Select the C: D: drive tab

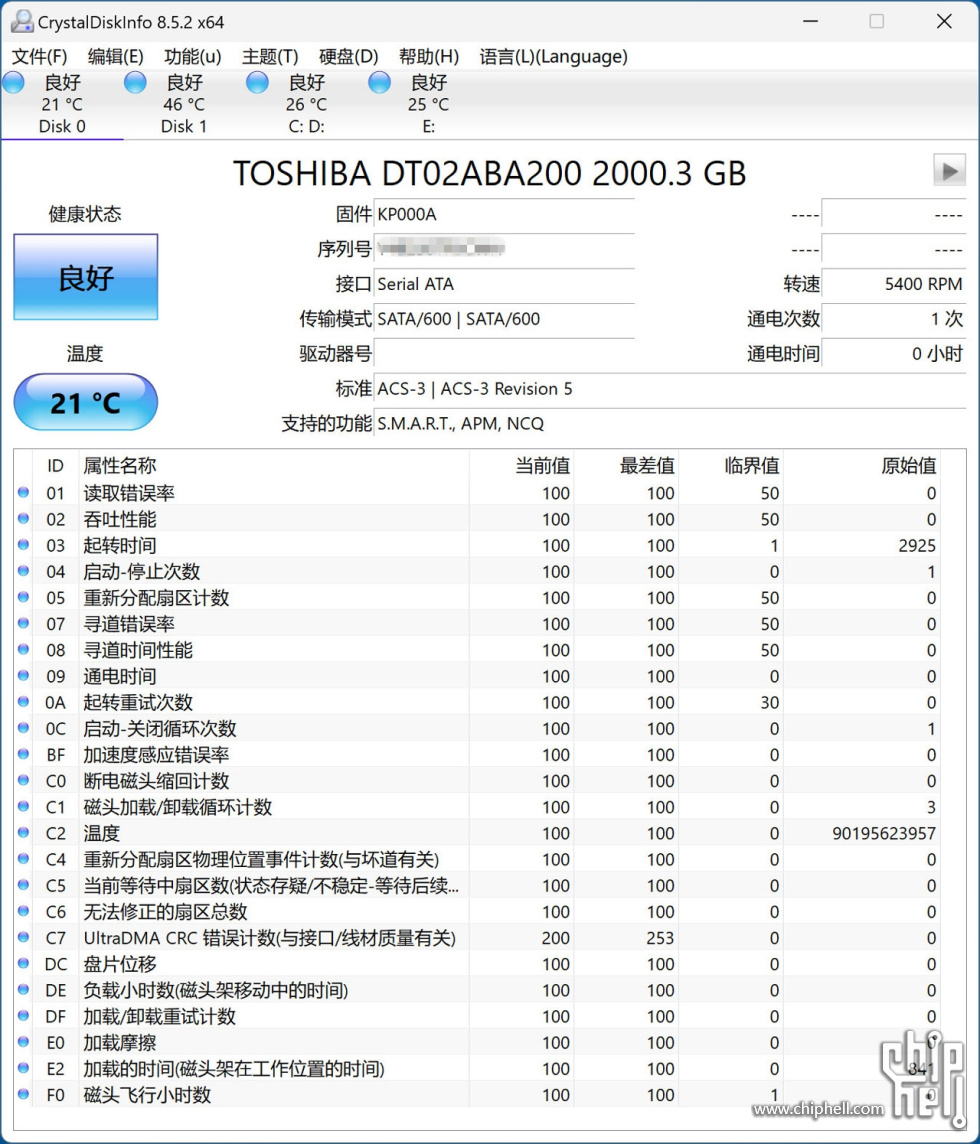306,104
